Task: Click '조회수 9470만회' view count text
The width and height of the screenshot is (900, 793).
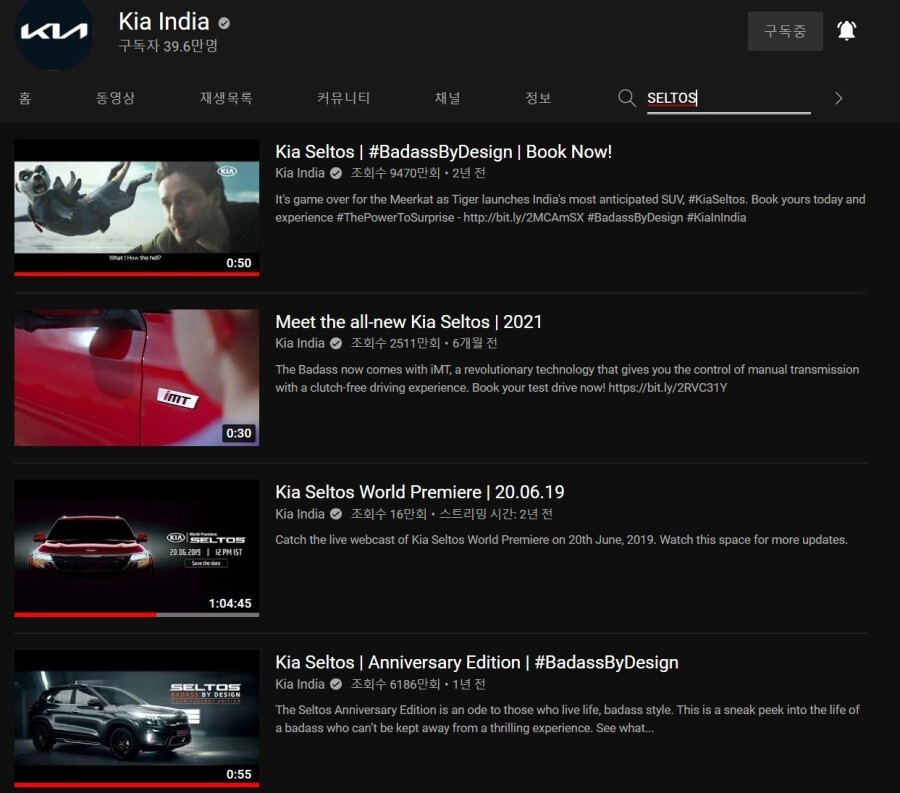Action: pyautogui.click(x=395, y=173)
